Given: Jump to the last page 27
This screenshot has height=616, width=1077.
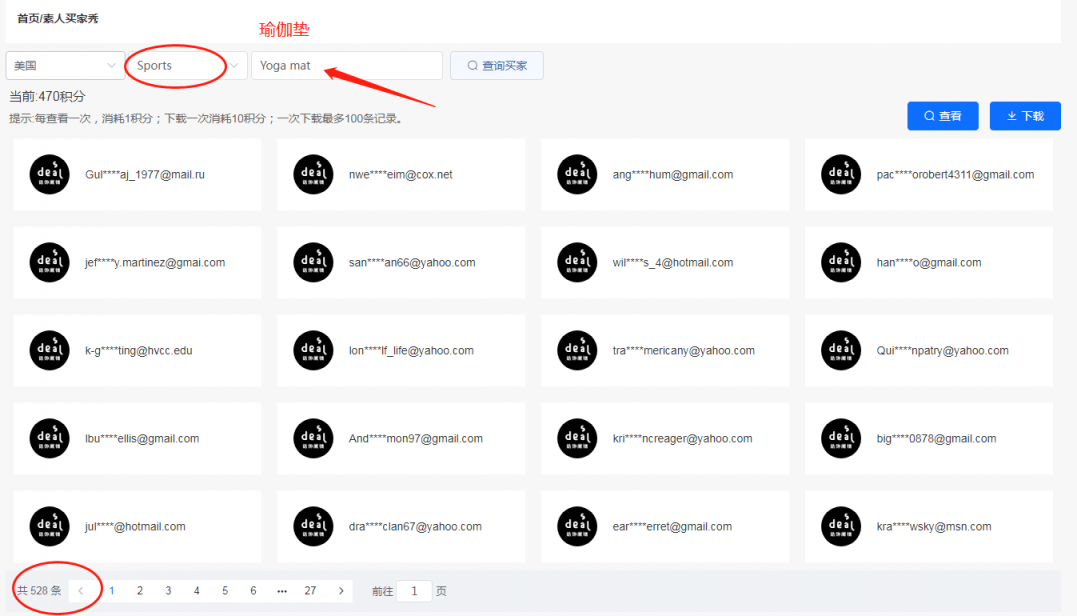Looking at the screenshot, I should pos(310,591).
